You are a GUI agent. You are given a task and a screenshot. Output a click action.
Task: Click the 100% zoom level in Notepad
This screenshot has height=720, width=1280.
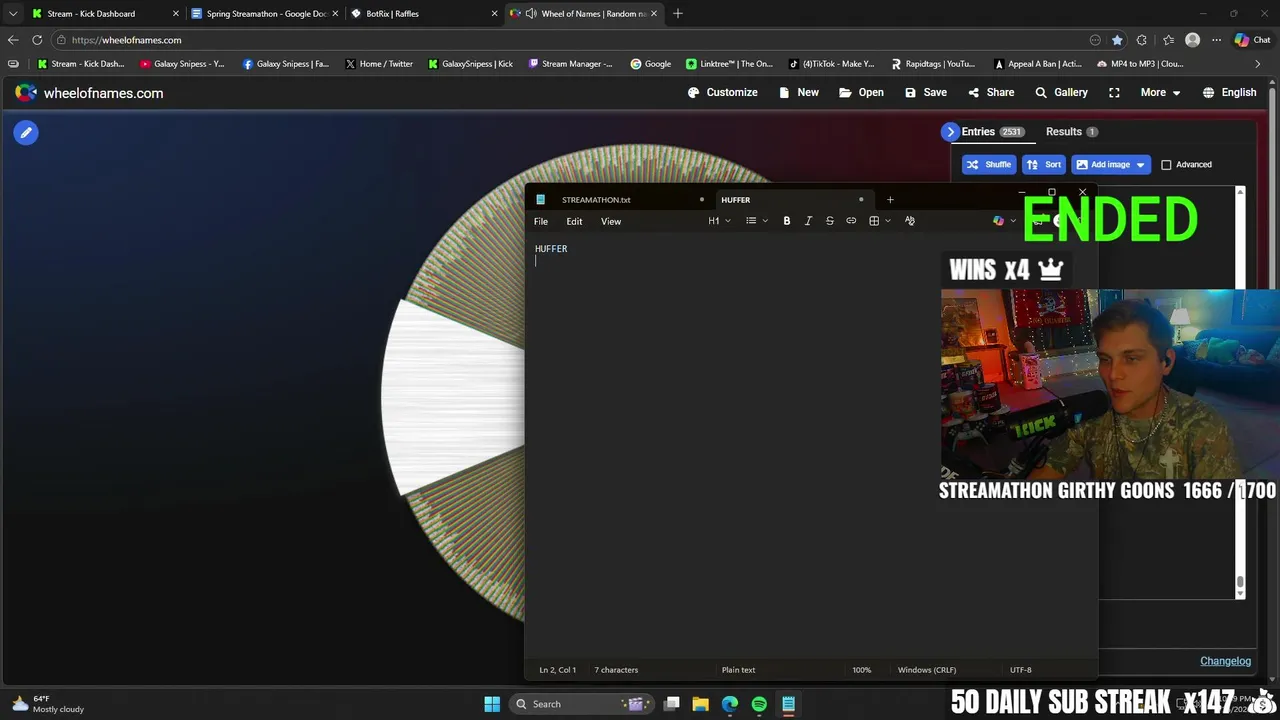[x=861, y=670]
